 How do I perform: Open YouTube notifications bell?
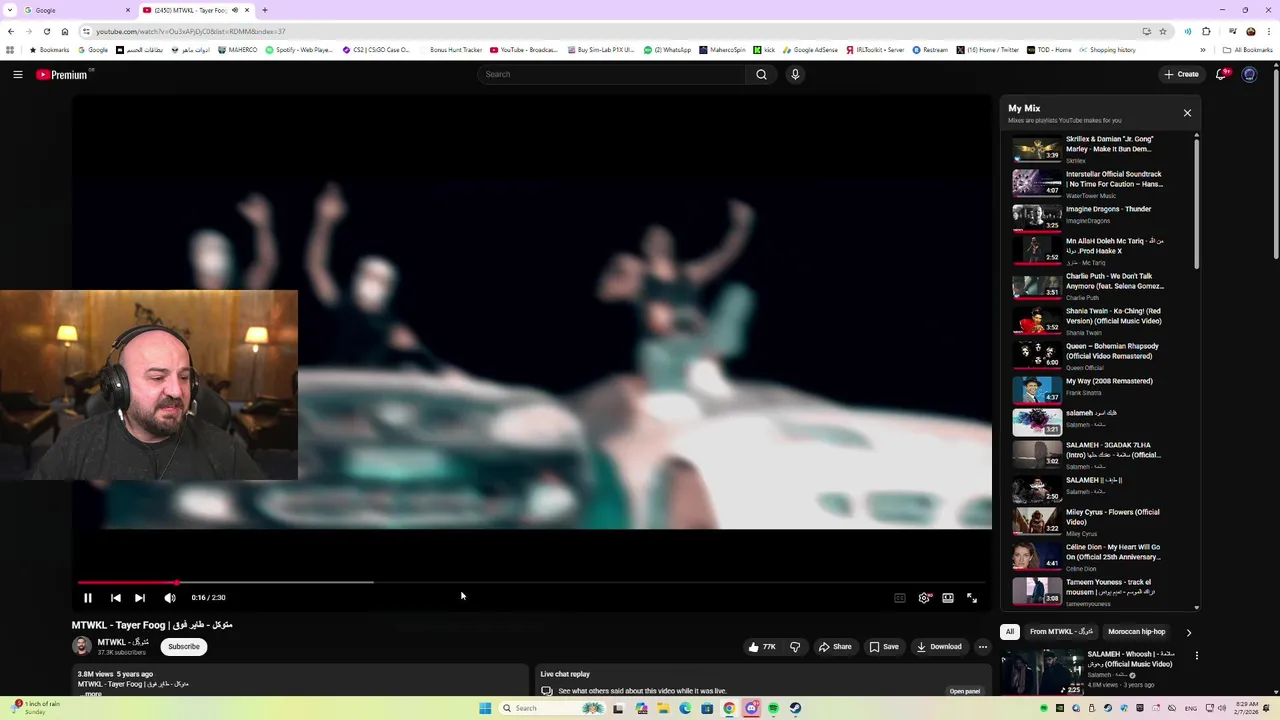coord(1222,74)
